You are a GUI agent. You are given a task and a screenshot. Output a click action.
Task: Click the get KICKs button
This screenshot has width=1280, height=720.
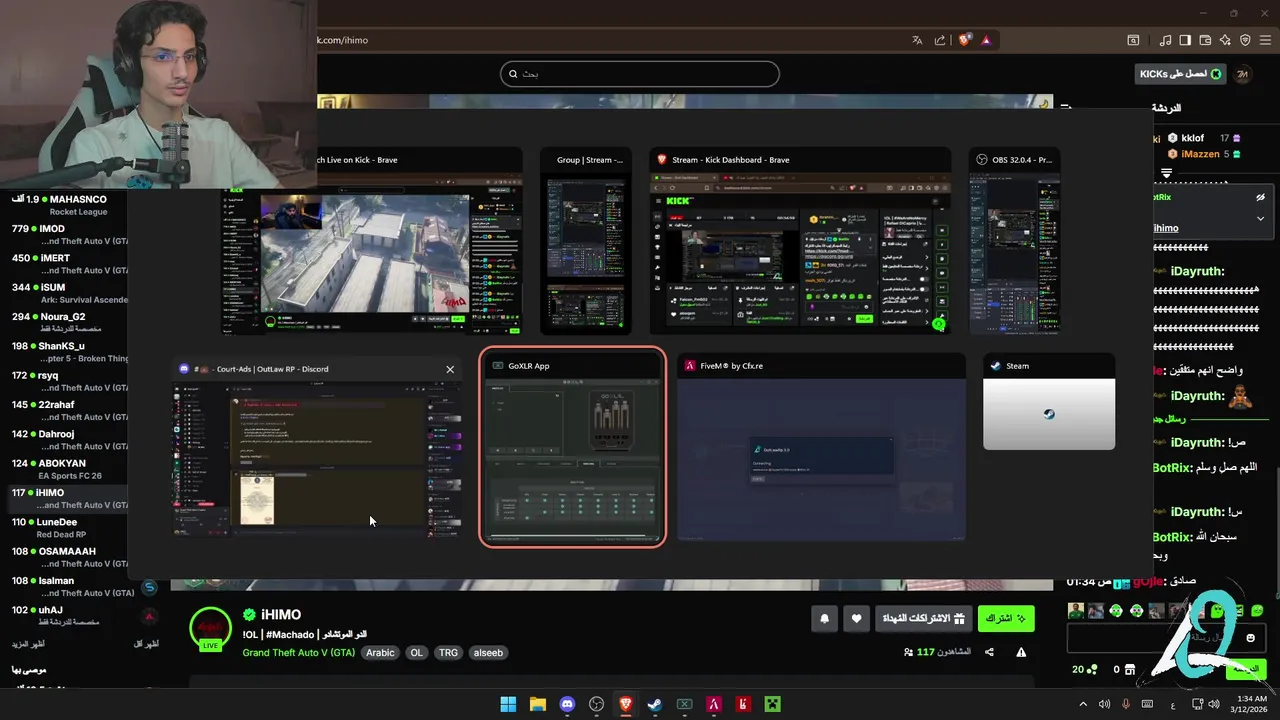pyautogui.click(x=1180, y=74)
